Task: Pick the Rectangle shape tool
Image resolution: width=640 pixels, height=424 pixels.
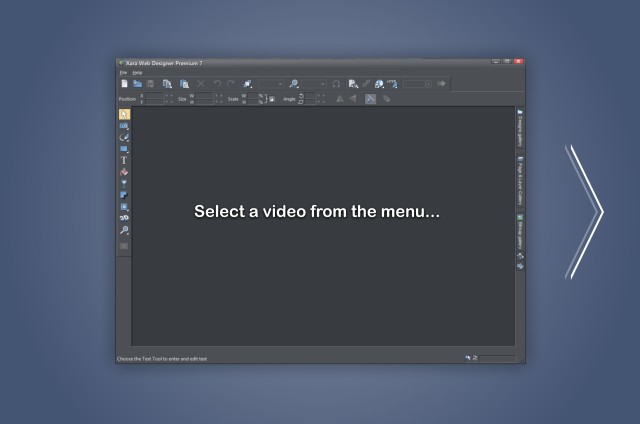Action: pyautogui.click(x=124, y=149)
